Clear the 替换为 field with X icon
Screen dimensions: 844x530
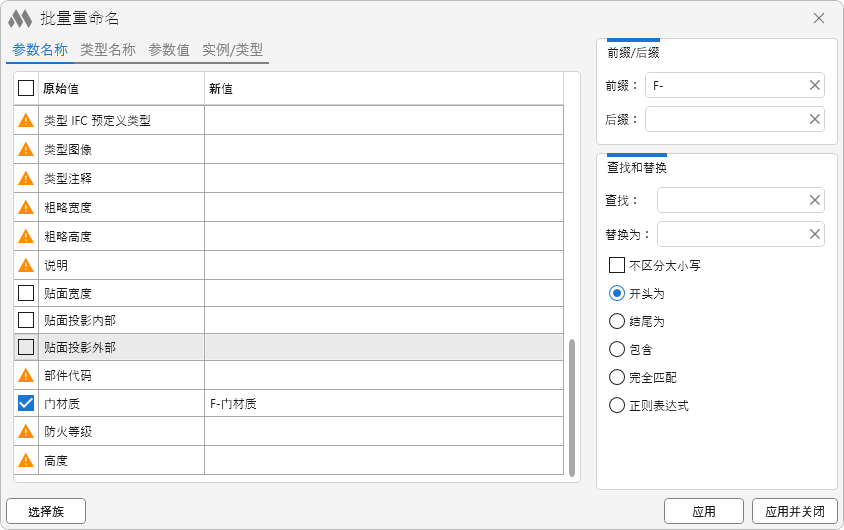click(x=815, y=234)
